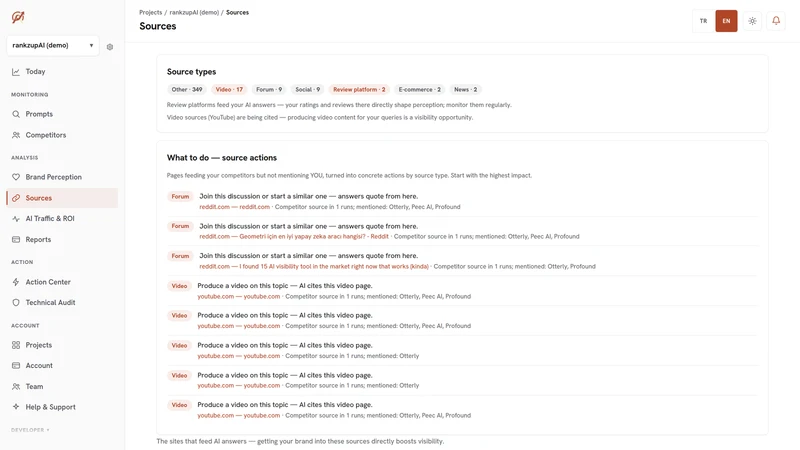Click the Projects grid icon
800x450 pixels.
point(16,345)
